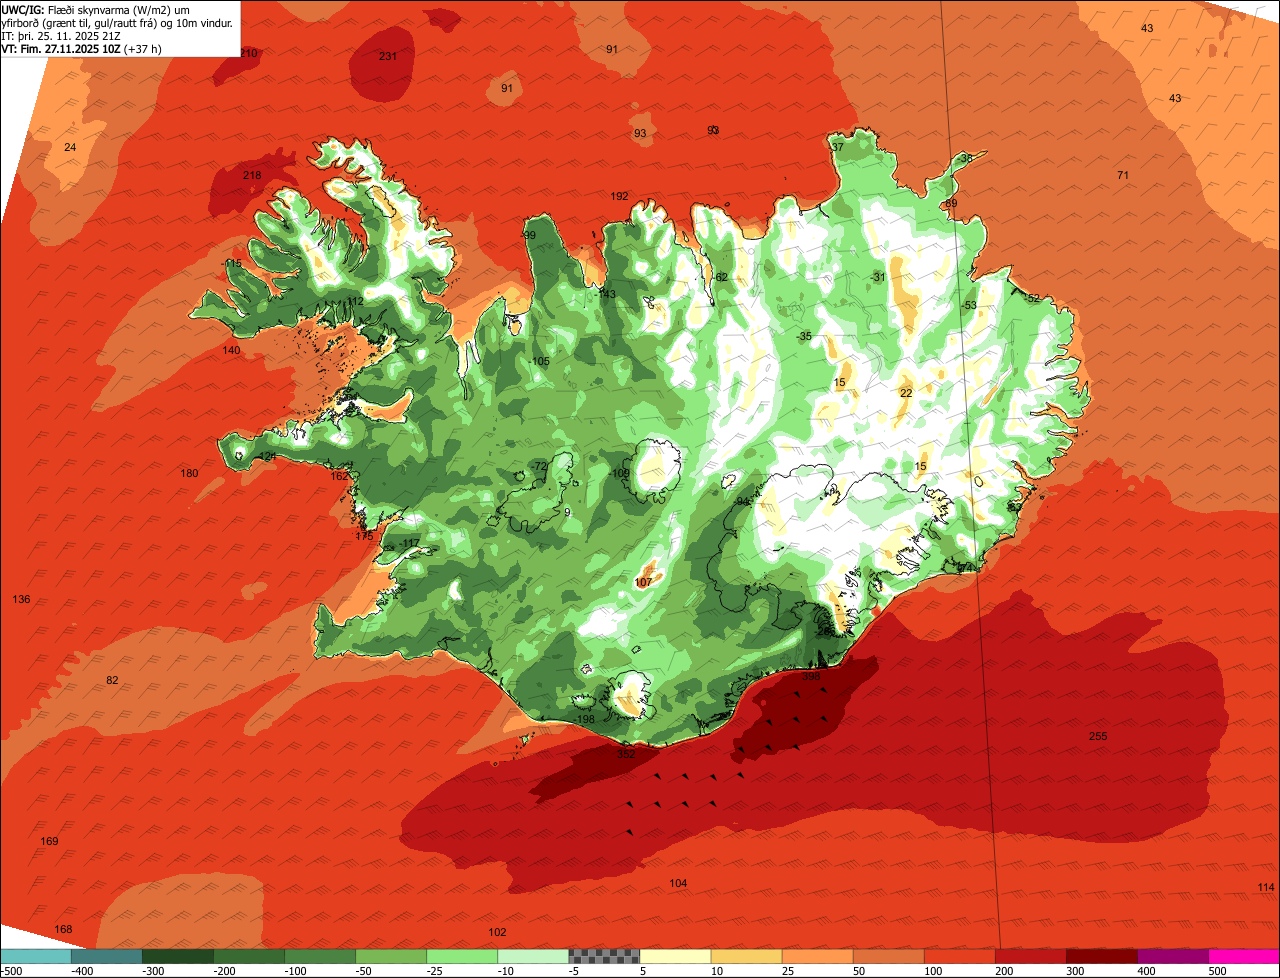
Task: Click the 50 to 100 orange legend swatch
Action: 888,956
